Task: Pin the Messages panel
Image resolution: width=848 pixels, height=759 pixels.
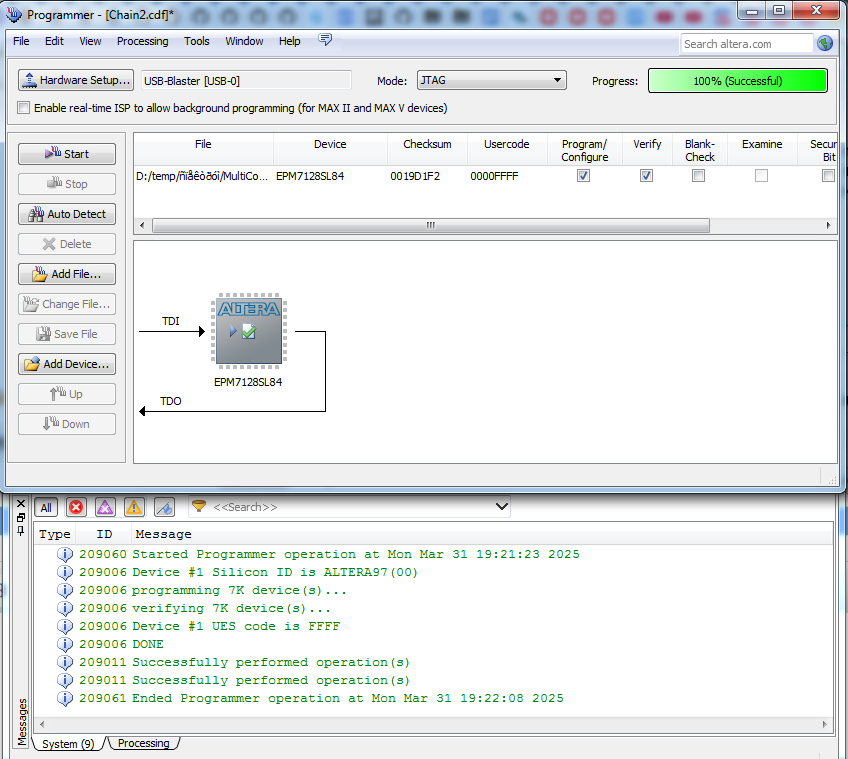Action: (21, 531)
